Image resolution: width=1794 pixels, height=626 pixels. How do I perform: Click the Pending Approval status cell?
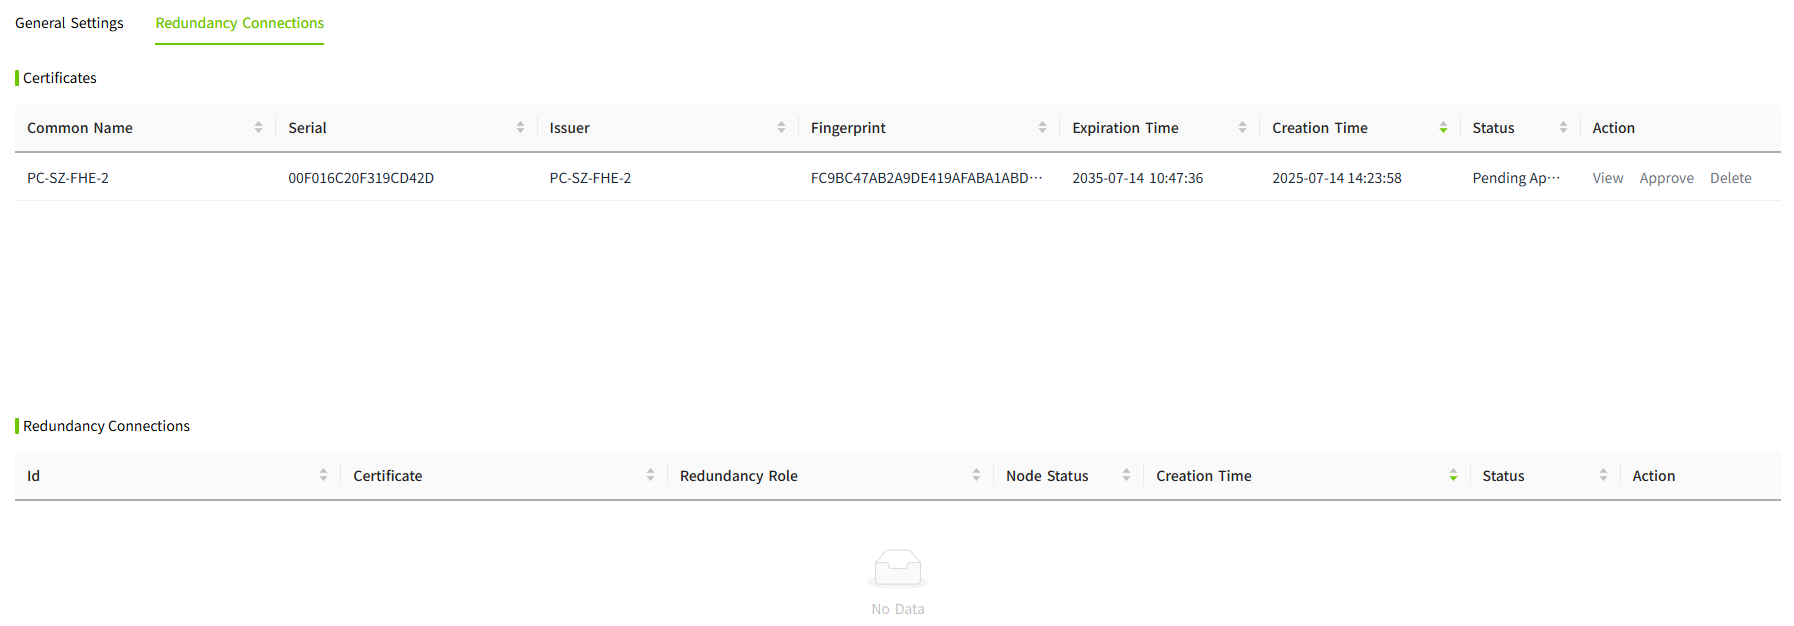coord(1515,178)
